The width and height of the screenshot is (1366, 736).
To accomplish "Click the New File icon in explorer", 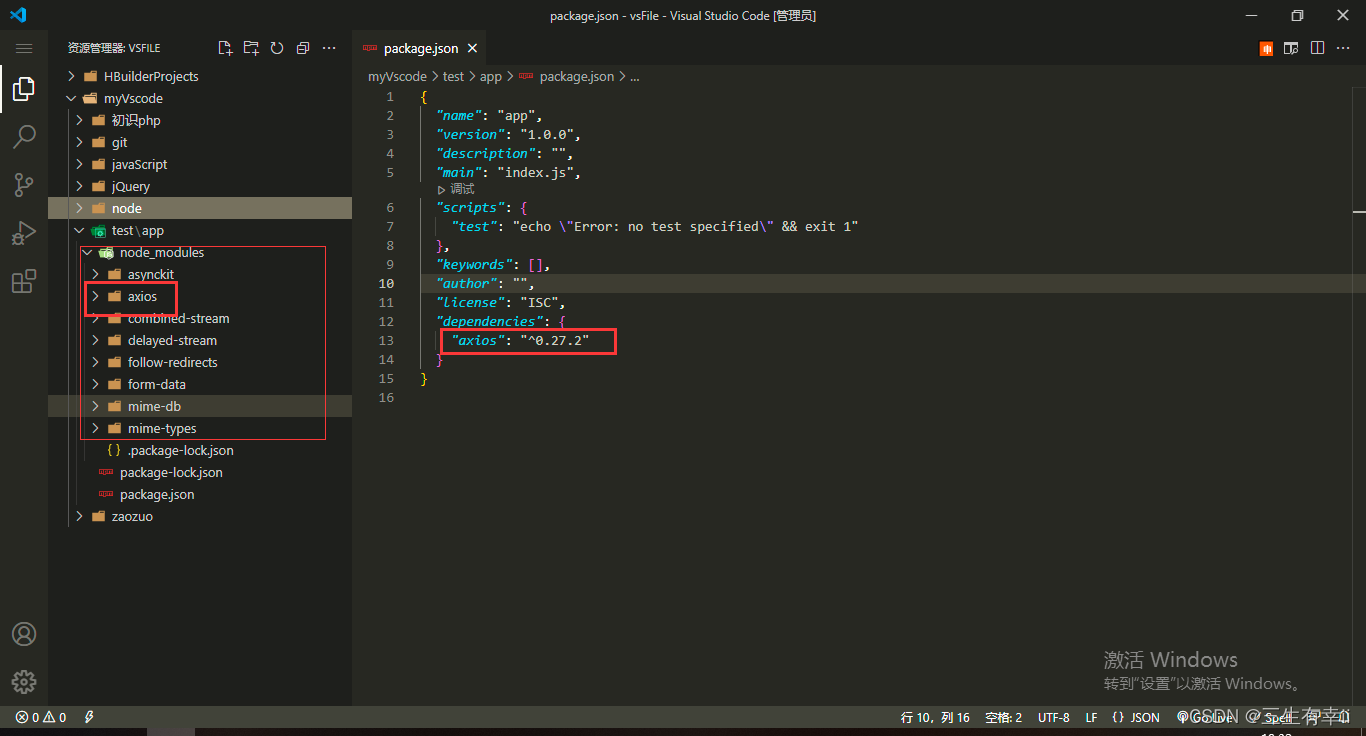I will coord(225,48).
